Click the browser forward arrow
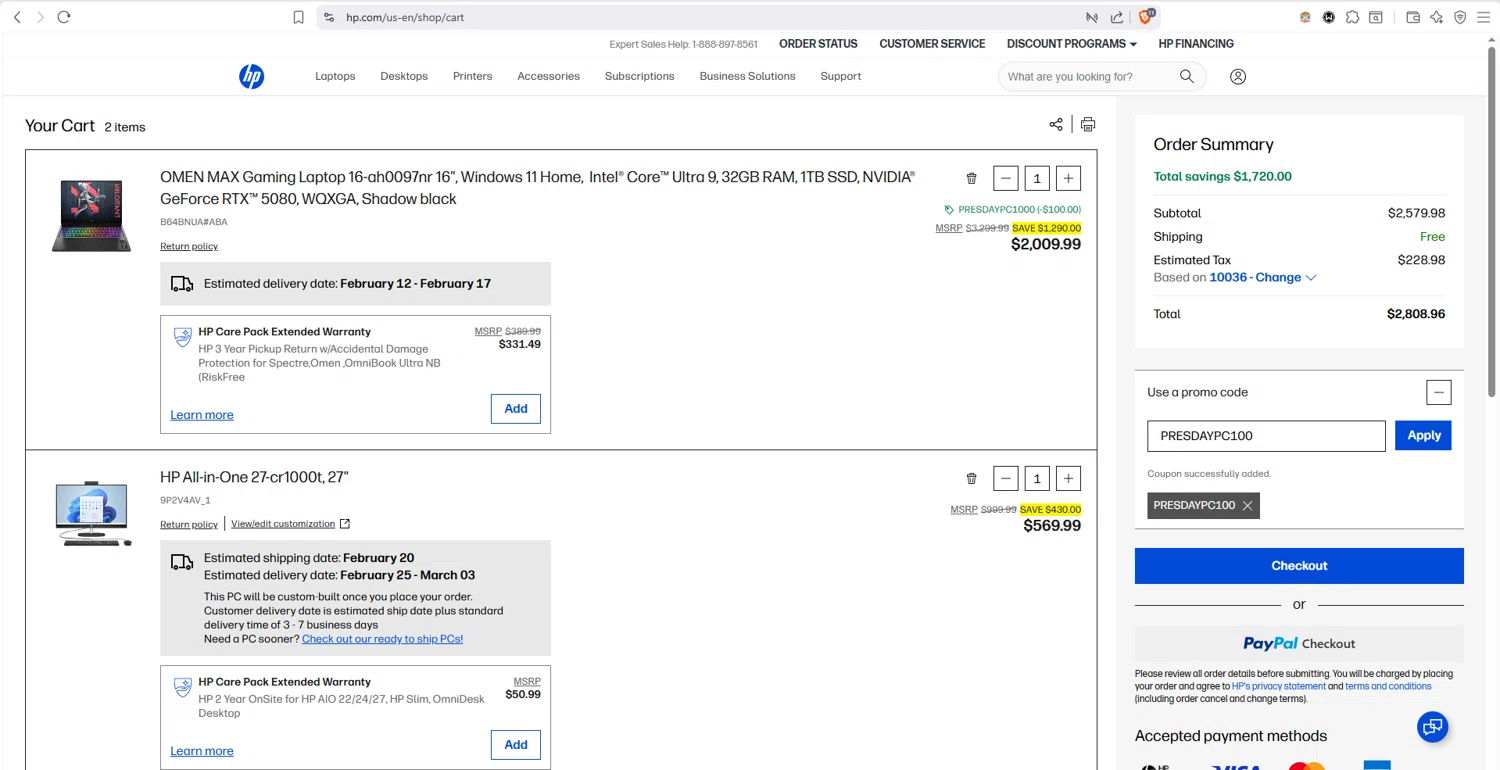Screen dimensions: 1500x770 pyautogui.click(x=40, y=17)
